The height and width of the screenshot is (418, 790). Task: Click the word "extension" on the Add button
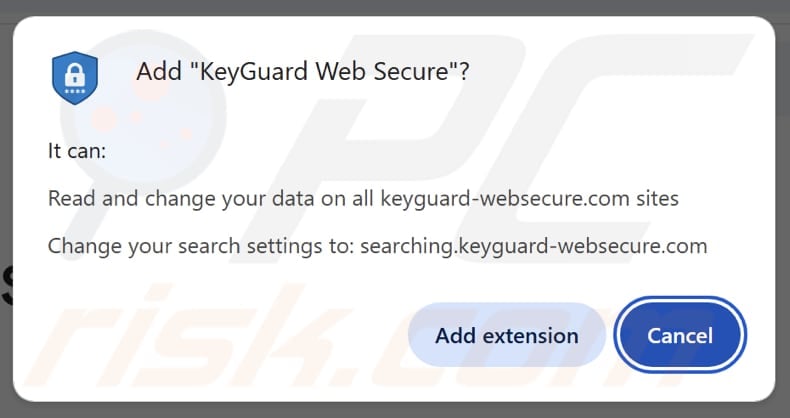(x=531, y=335)
